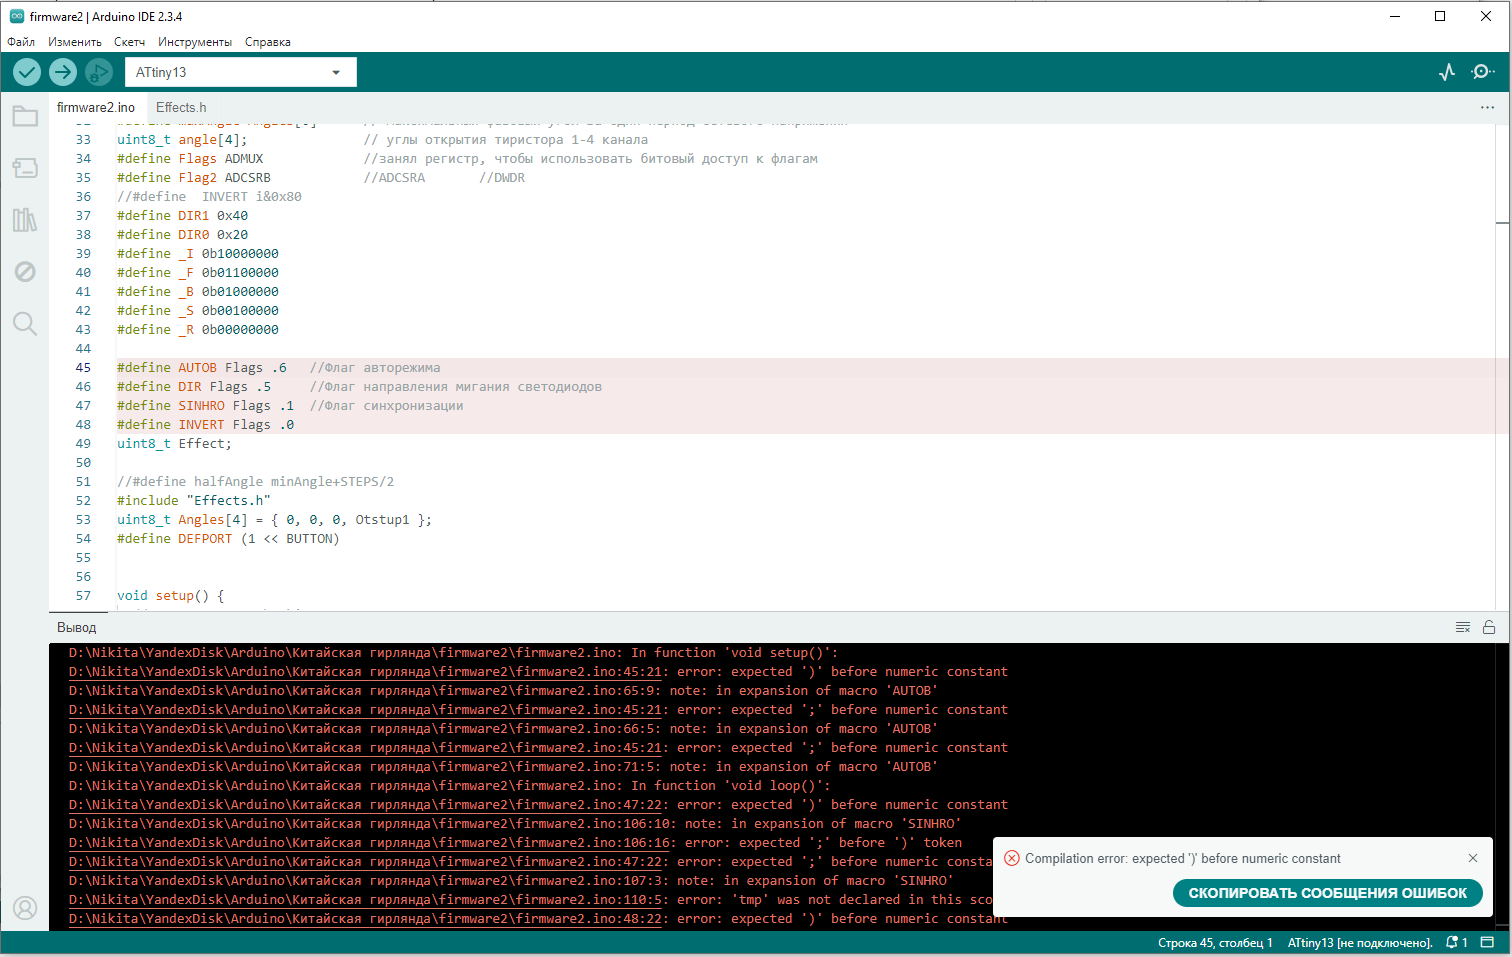This screenshot has width=1512, height=957.
Task: Open the Инструменты menu
Action: click(x=195, y=42)
